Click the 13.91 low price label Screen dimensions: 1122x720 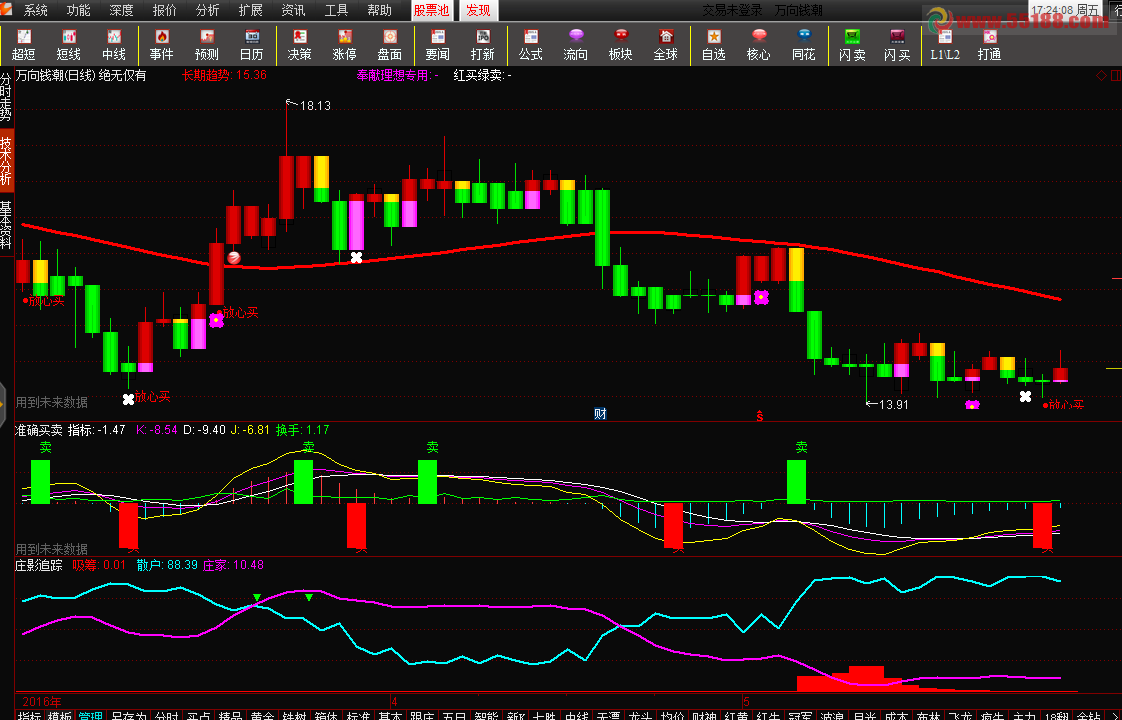click(894, 404)
